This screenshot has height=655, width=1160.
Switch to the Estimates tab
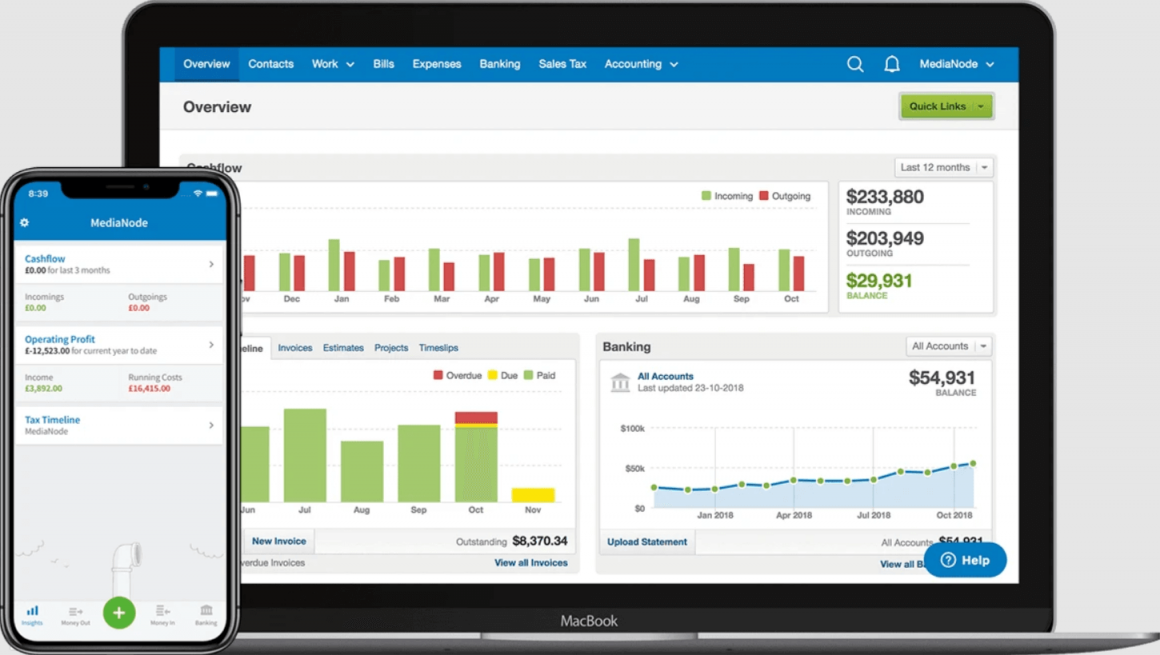tap(343, 347)
